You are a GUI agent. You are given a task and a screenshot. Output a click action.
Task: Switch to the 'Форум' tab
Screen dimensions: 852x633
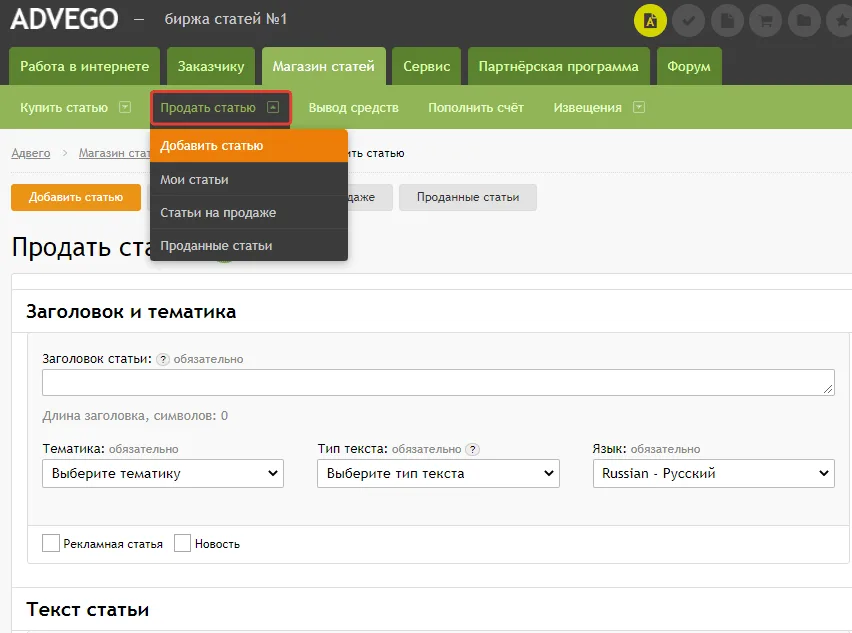click(689, 67)
